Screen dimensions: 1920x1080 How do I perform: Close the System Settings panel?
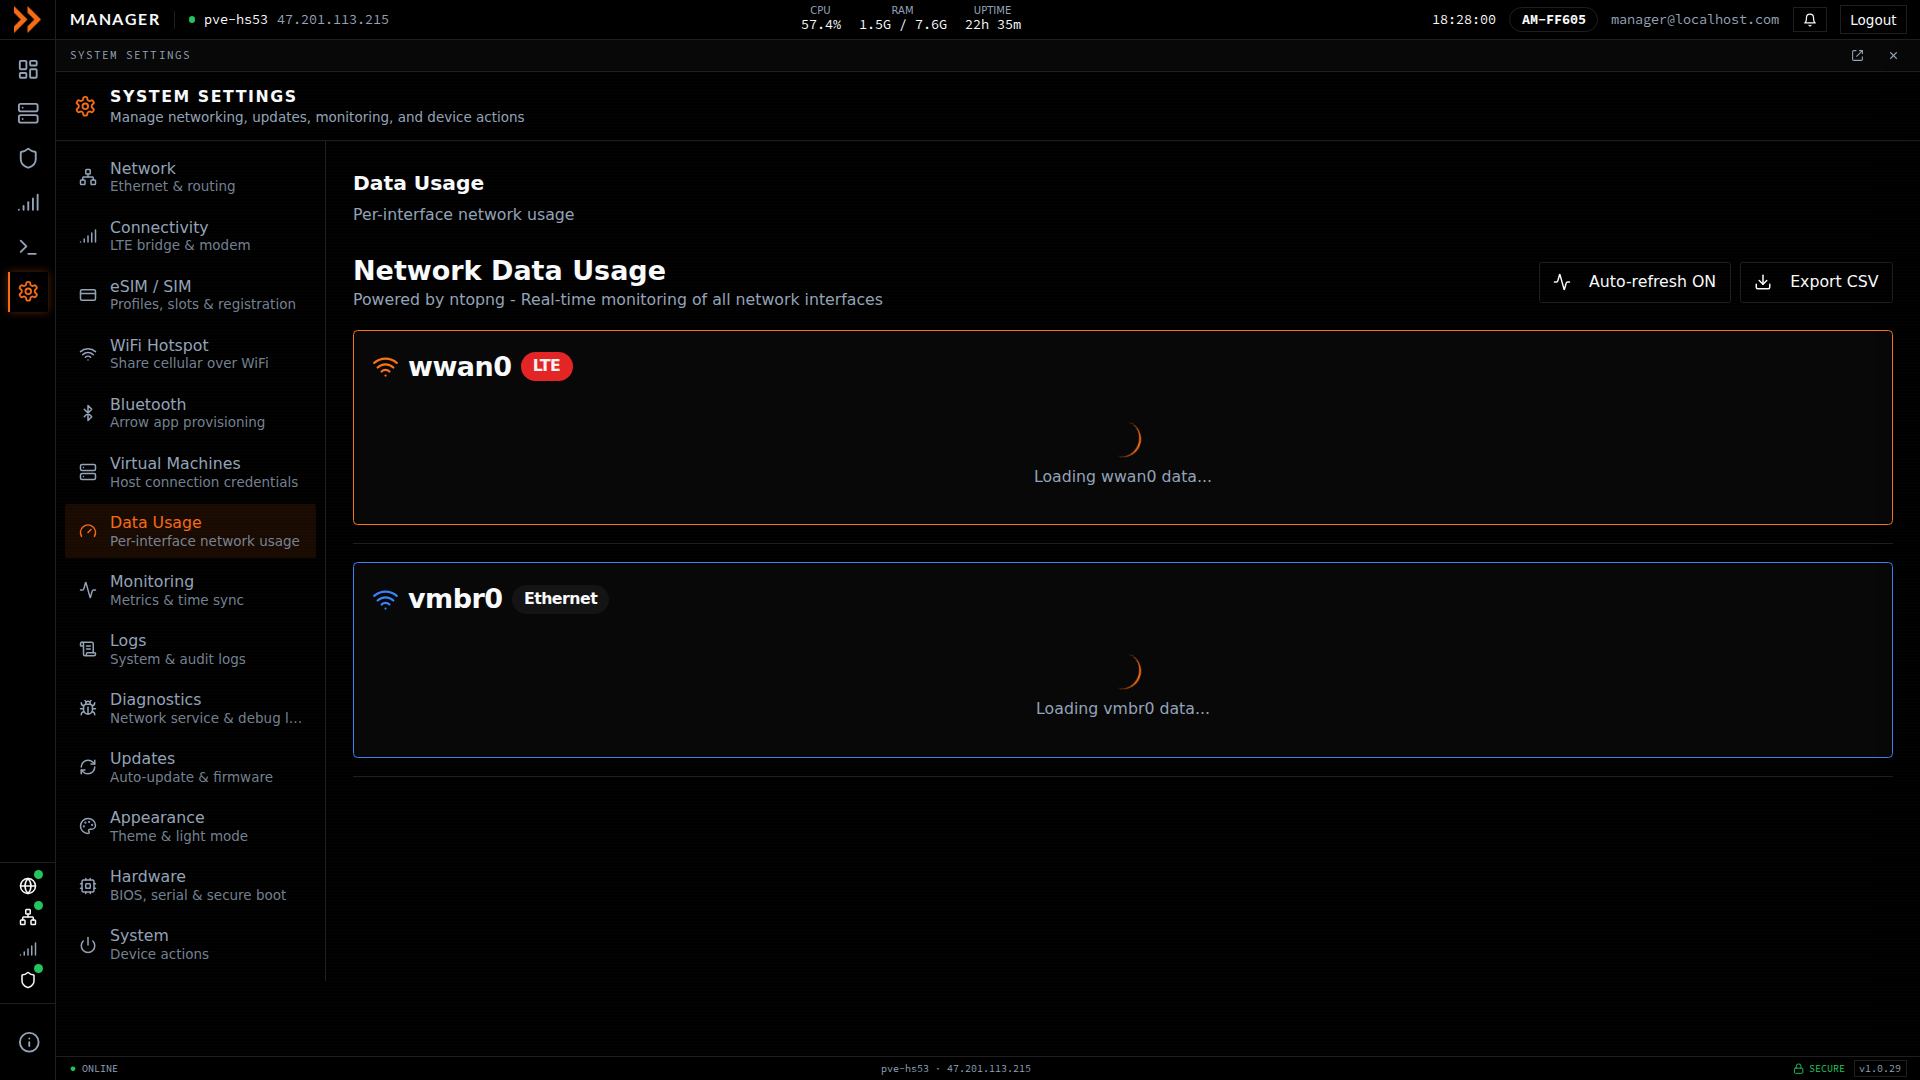(x=1893, y=56)
